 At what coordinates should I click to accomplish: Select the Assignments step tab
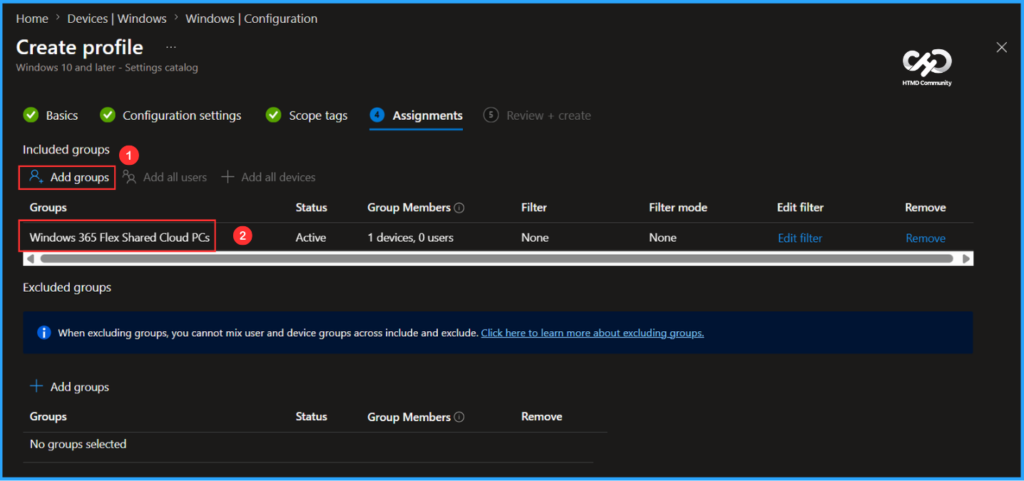[x=427, y=116]
